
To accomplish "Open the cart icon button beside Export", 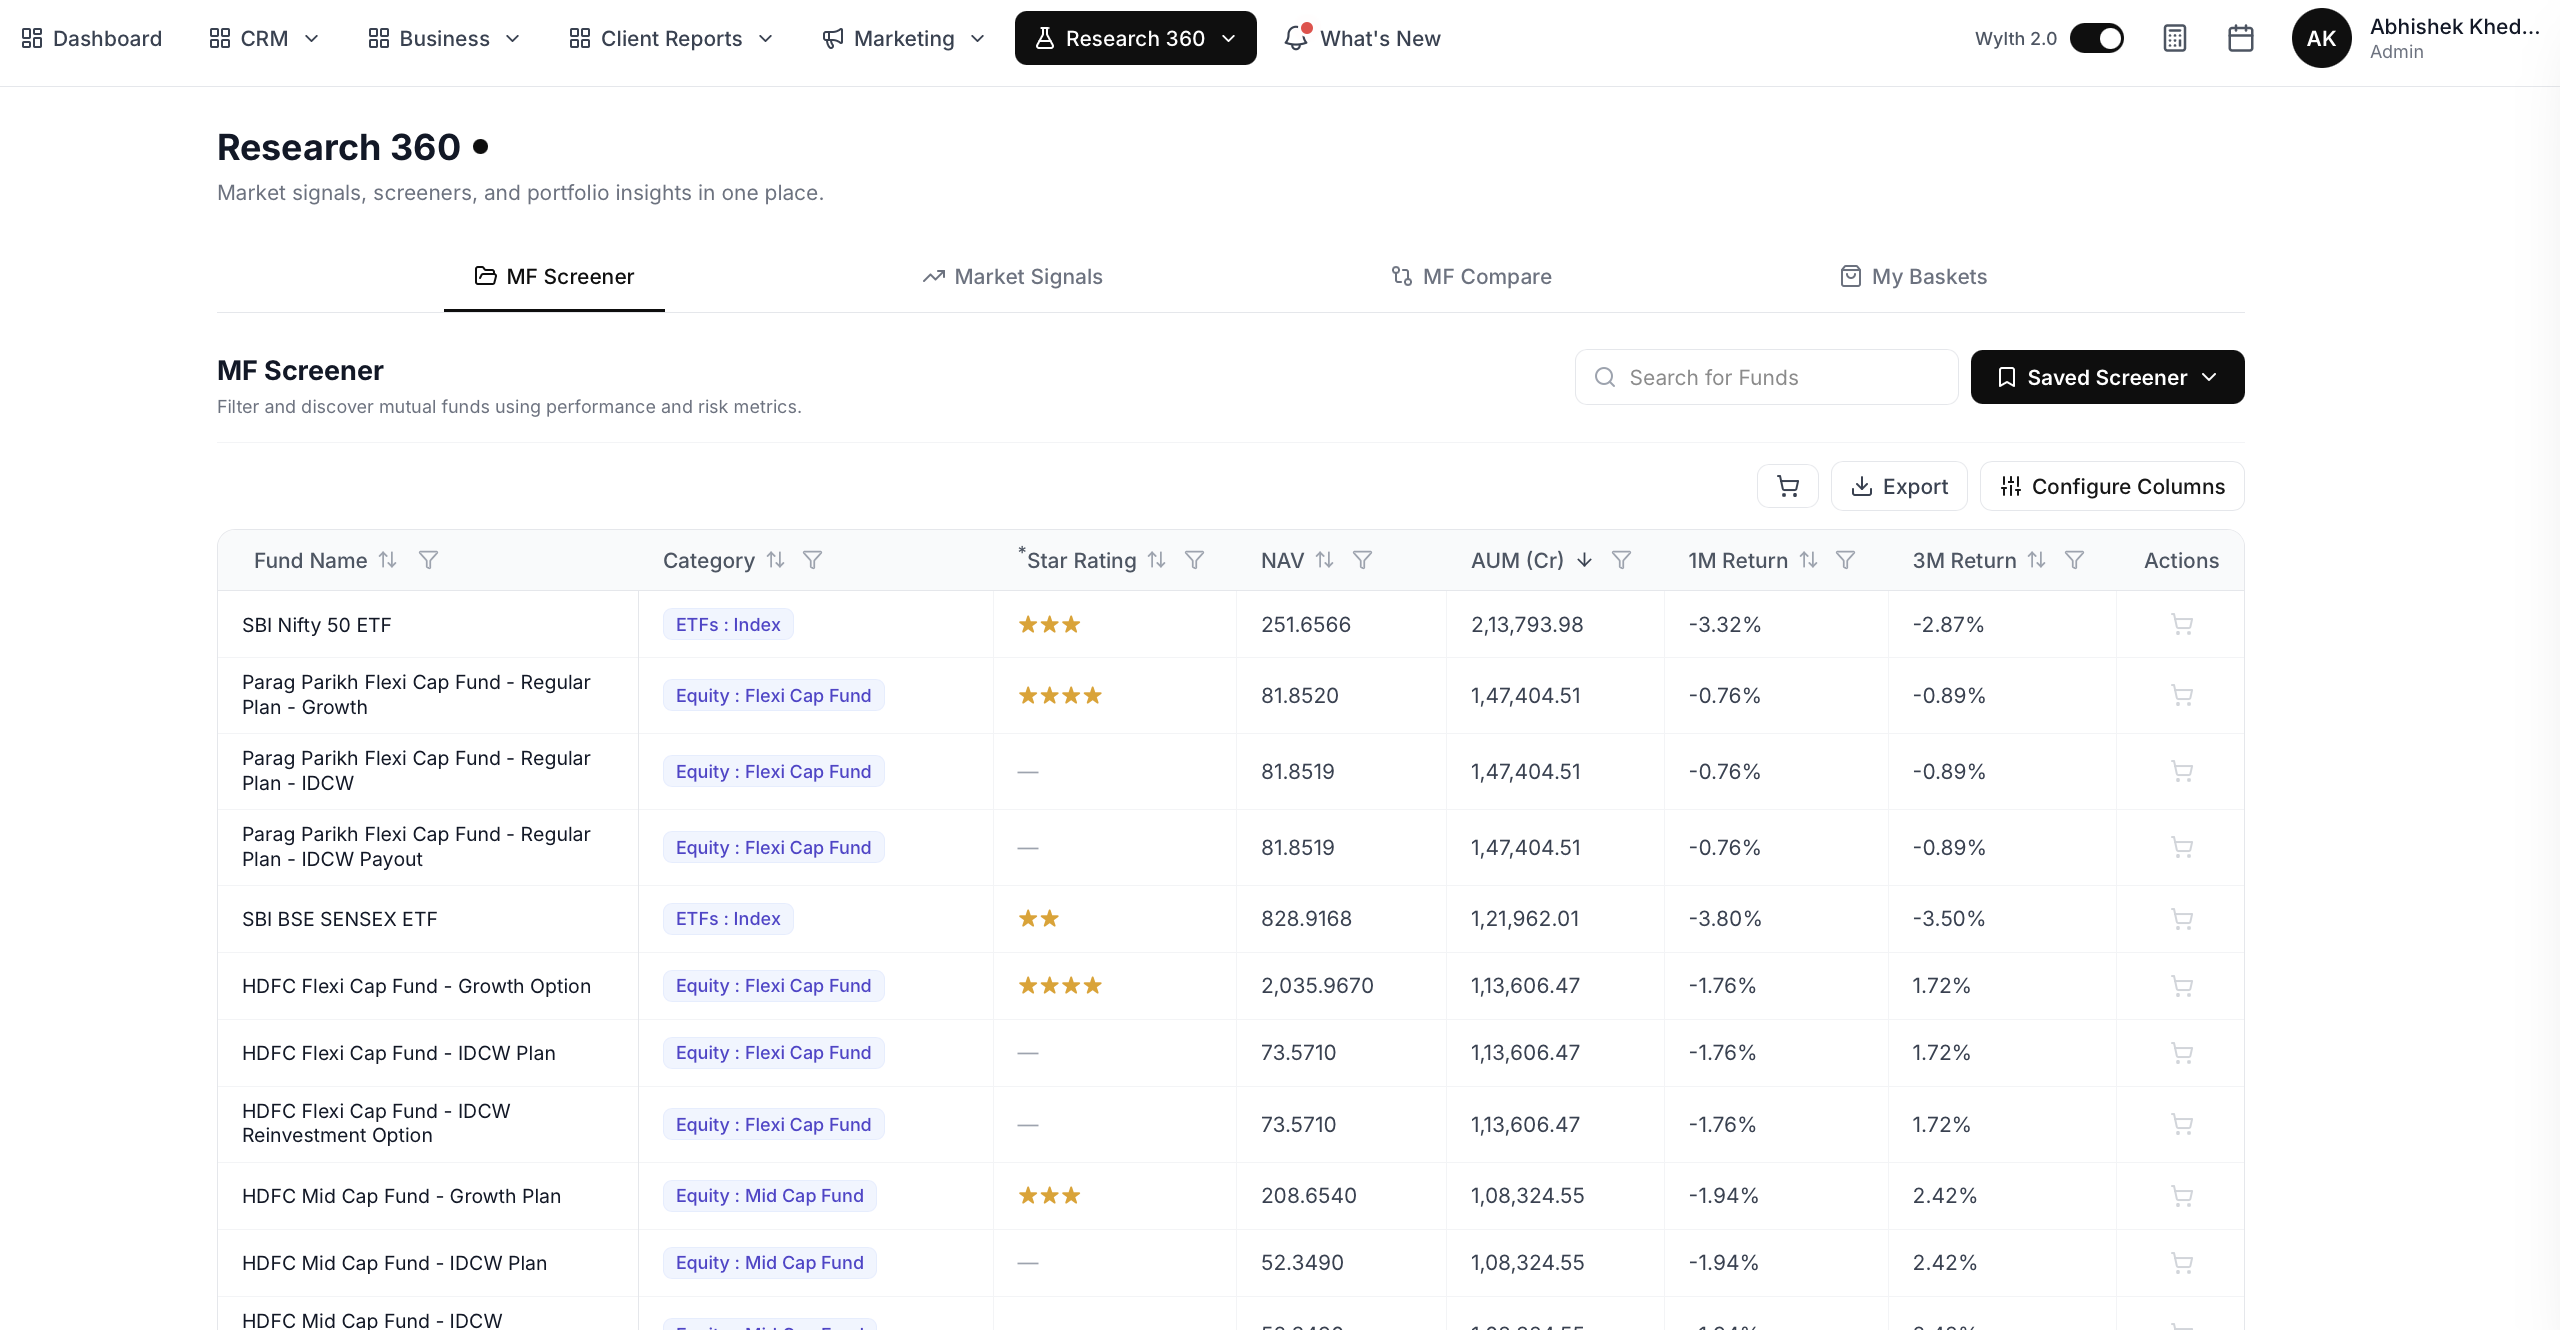I will pyautogui.click(x=1788, y=486).
